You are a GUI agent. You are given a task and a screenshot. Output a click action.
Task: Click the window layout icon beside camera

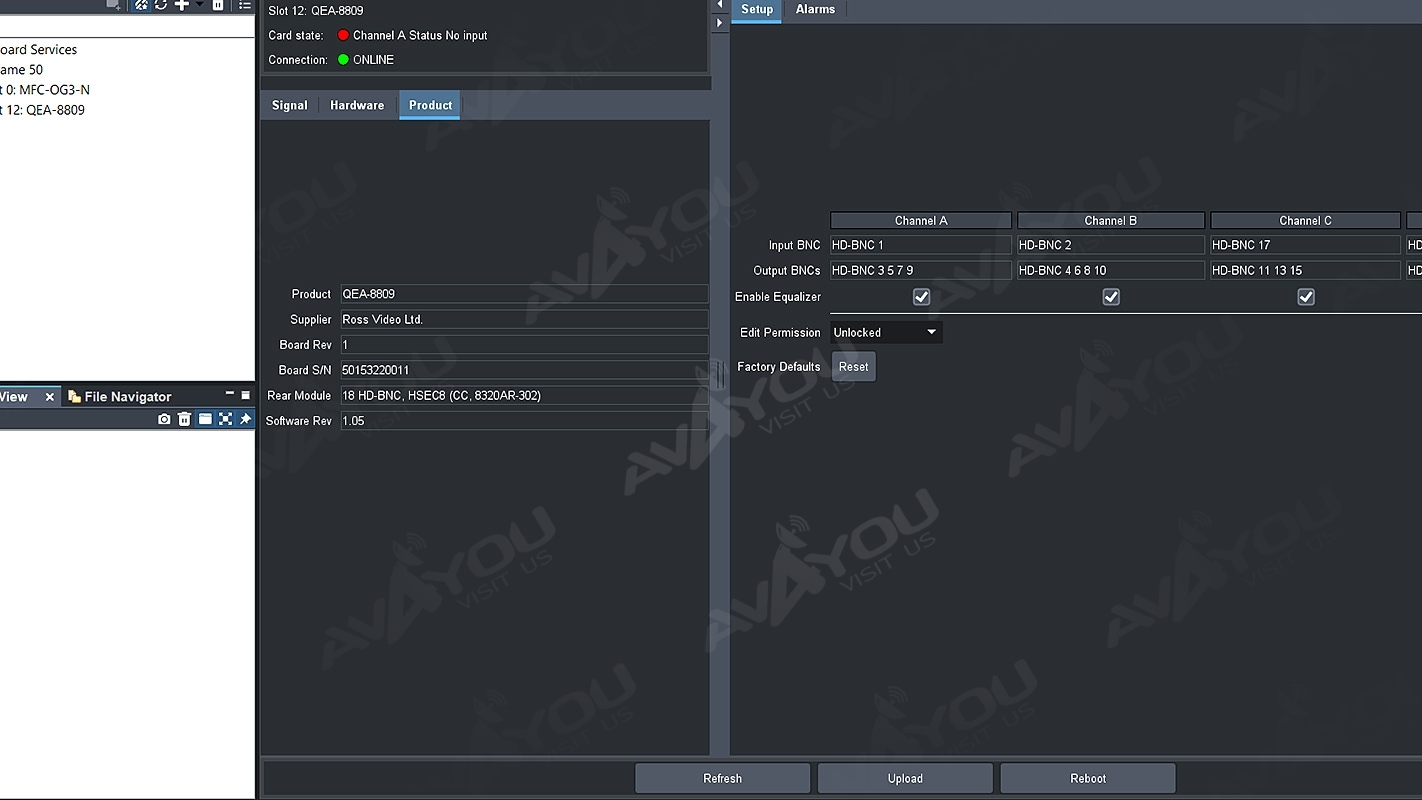pyautogui.click(x=205, y=420)
